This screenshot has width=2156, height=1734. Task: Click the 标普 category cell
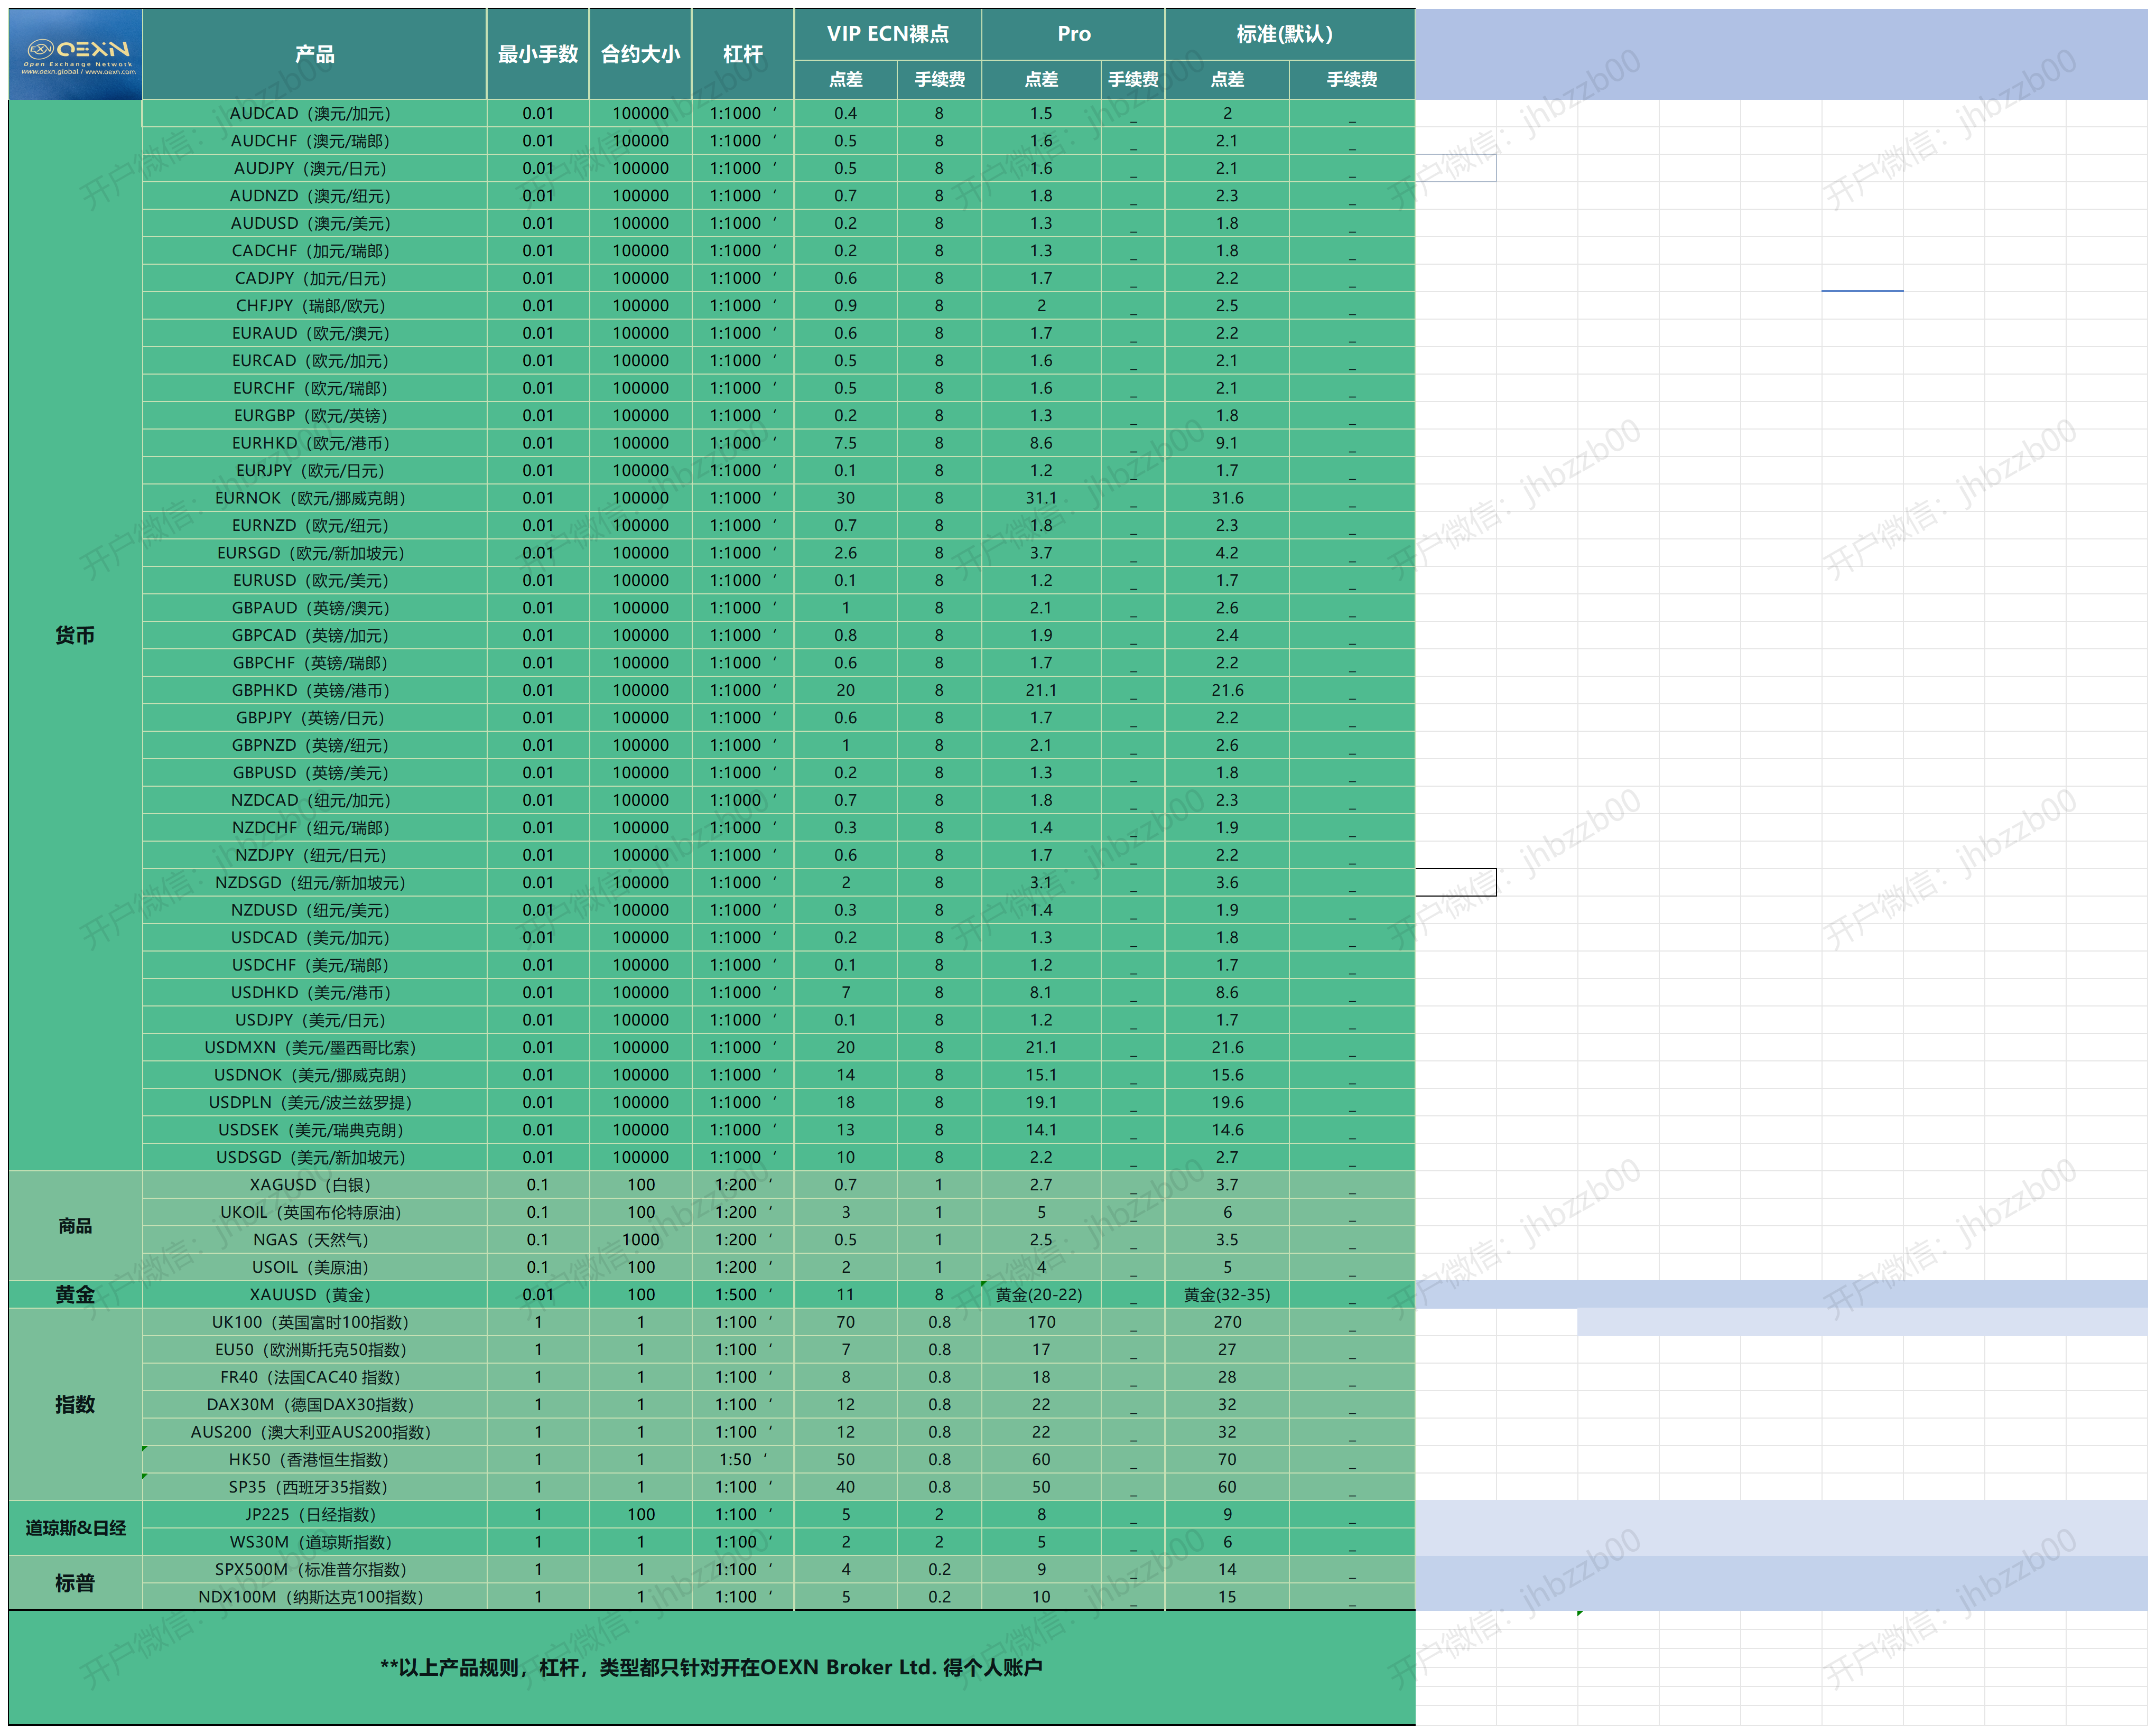pyautogui.click(x=76, y=1583)
